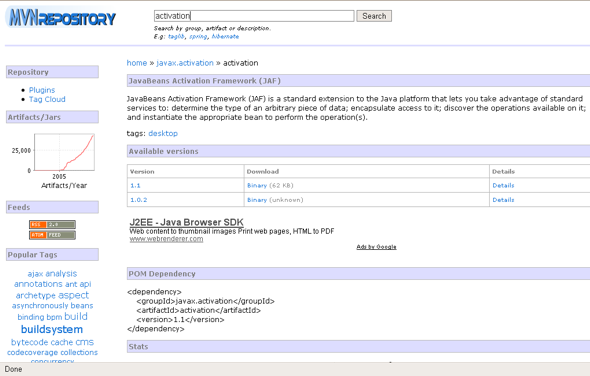The height and width of the screenshot is (376, 590).
Task: Click the RSS 2.0 feed badge
Action: (52, 225)
